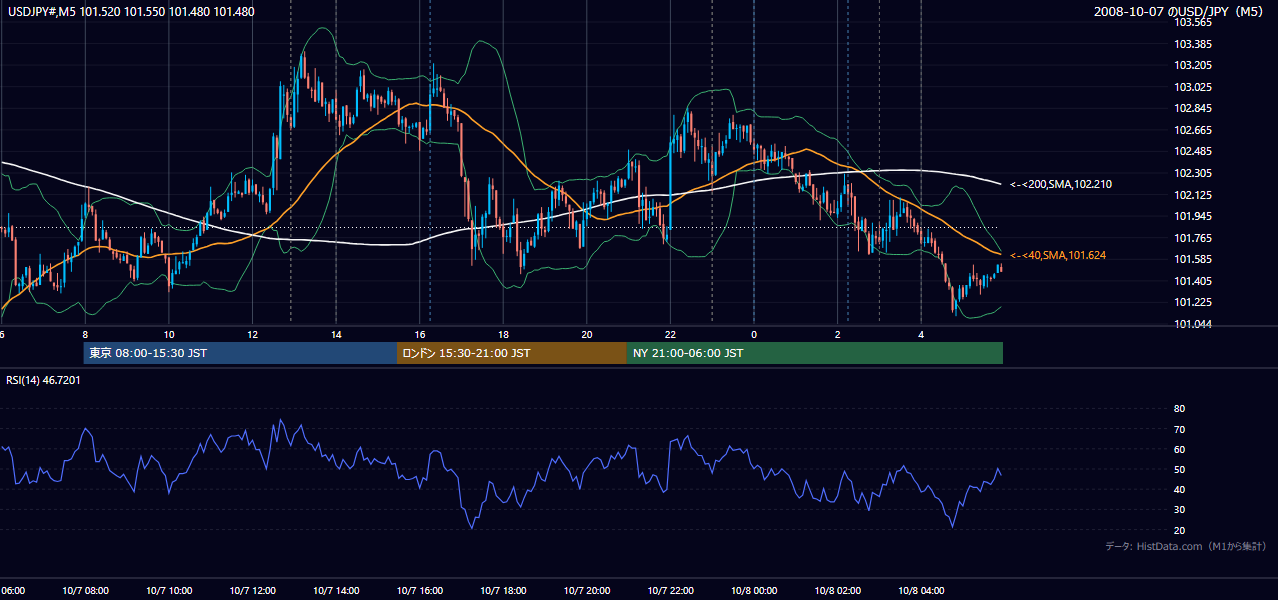The image size is (1278, 600).
Task: Click the 101.585 price axis label
Action: (1192, 259)
